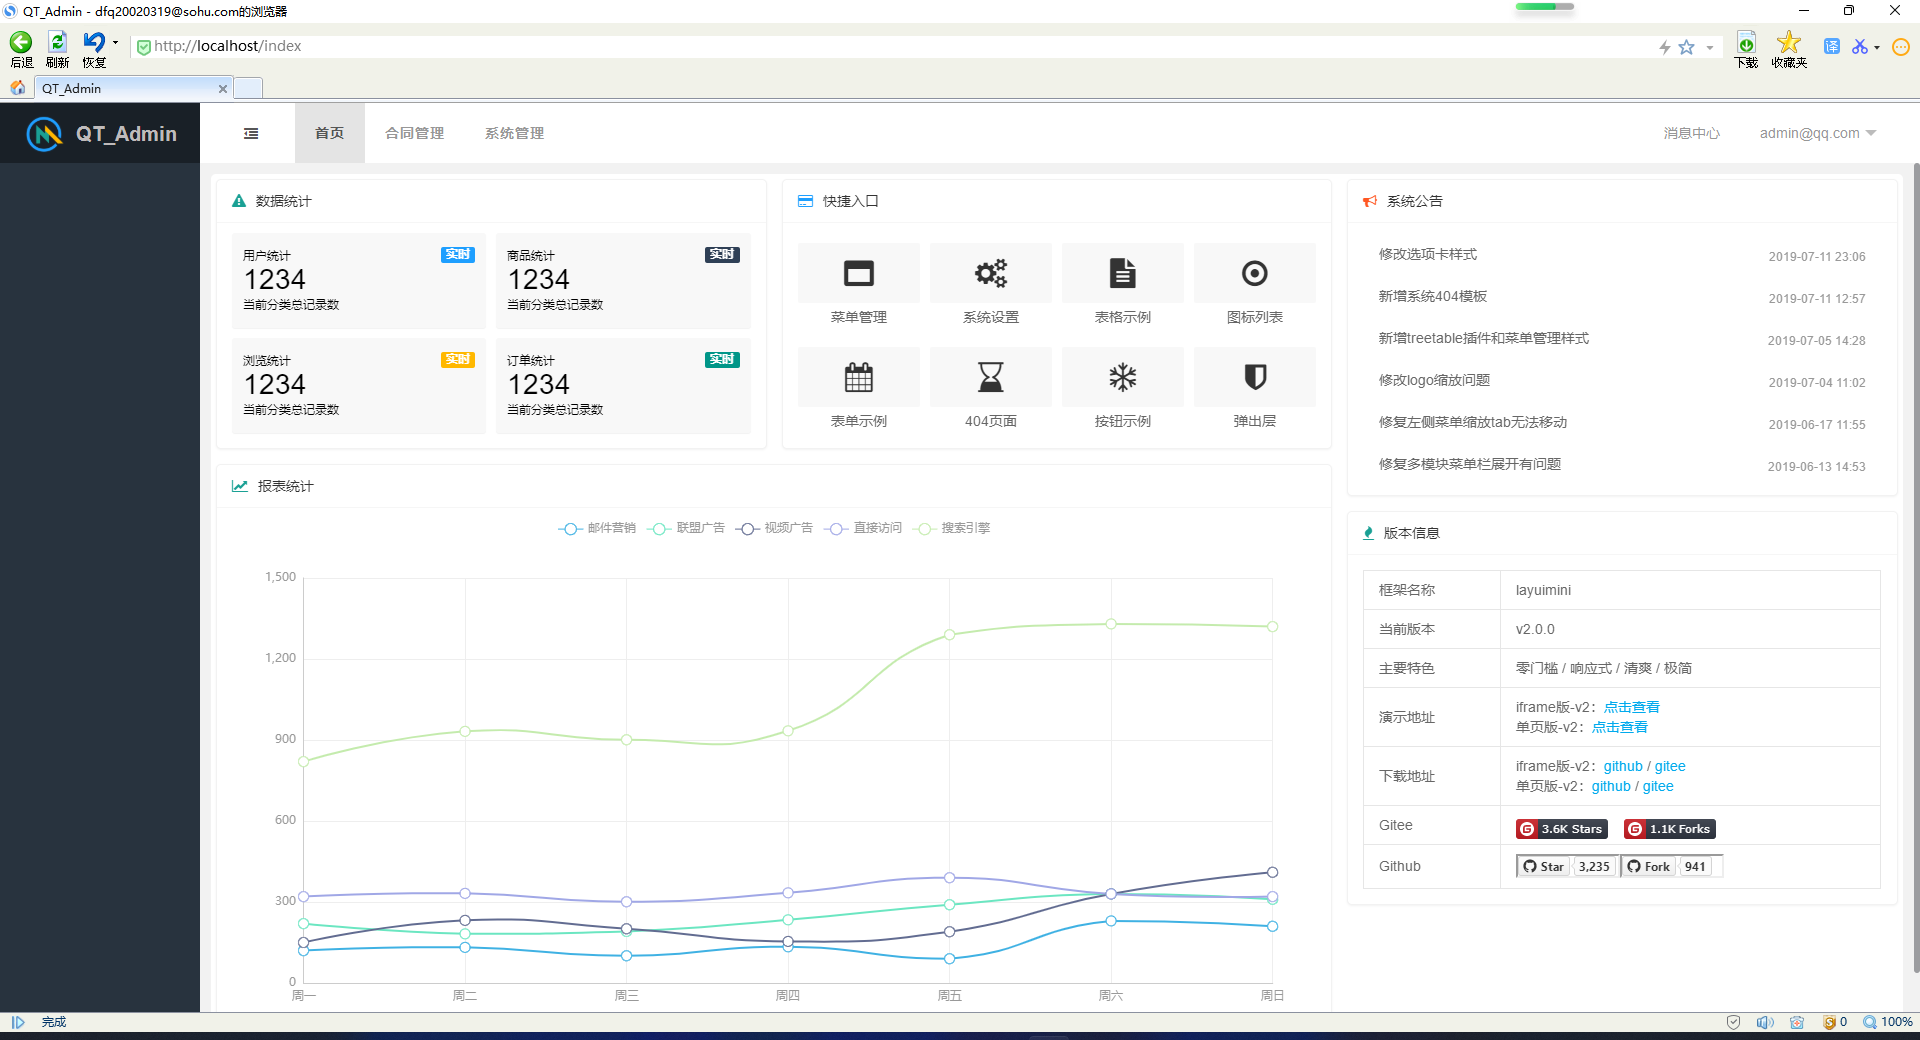Image resolution: width=1920 pixels, height=1040 pixels.
Task: Click the lightning speed-mode icon in address bar
Action: pyautogui.click(x=1664, y=47)
